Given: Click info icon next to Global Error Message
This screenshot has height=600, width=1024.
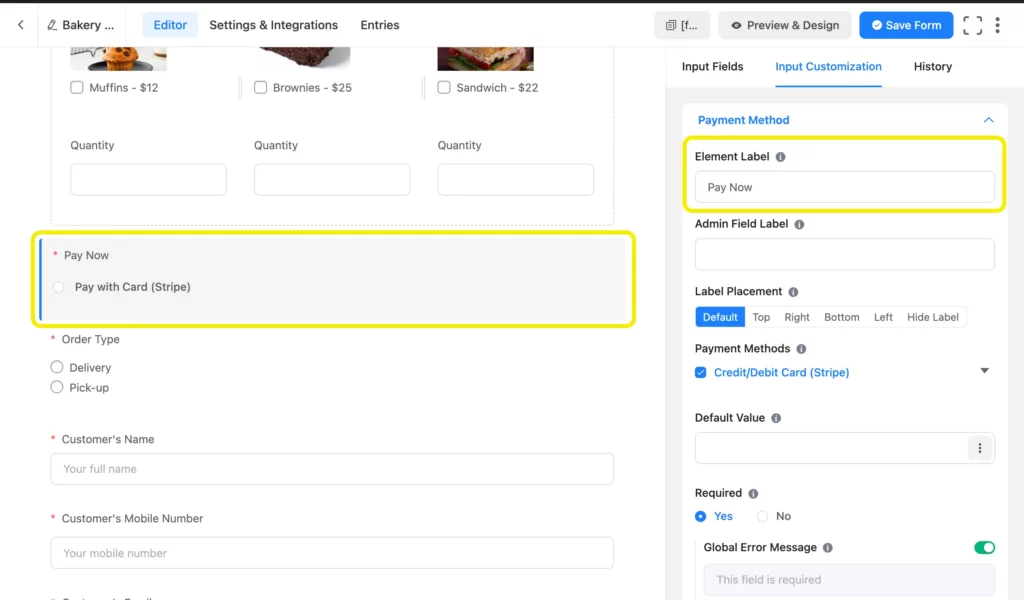Looking at the screenshot, I should tap(828, 548).
